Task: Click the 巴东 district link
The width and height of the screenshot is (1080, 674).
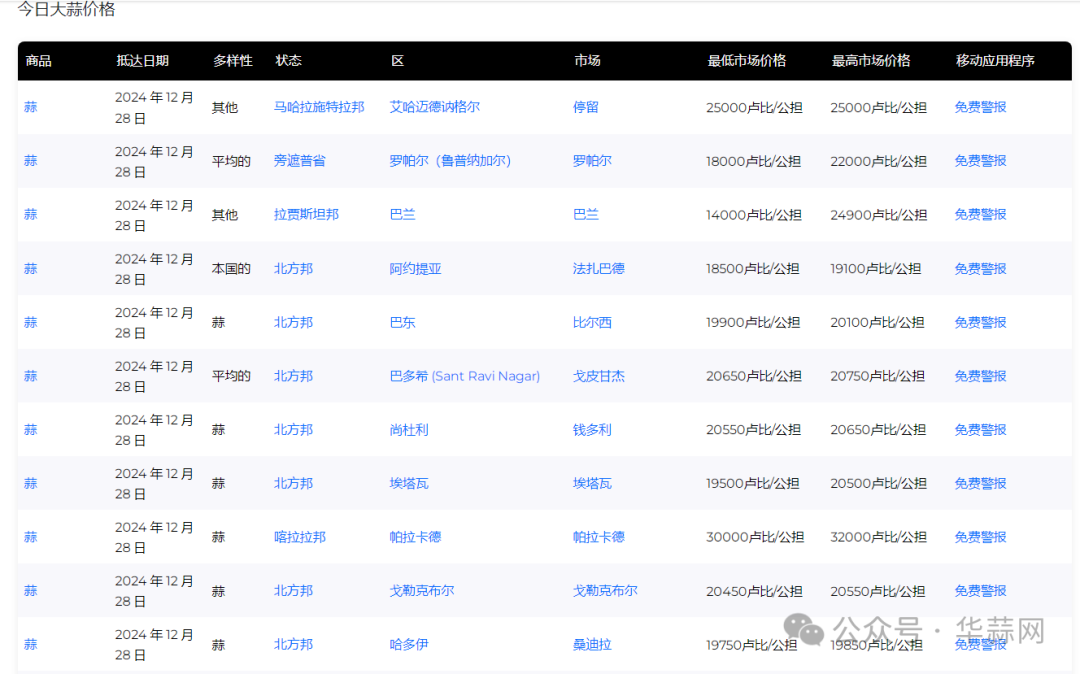Action: point(402,322)
